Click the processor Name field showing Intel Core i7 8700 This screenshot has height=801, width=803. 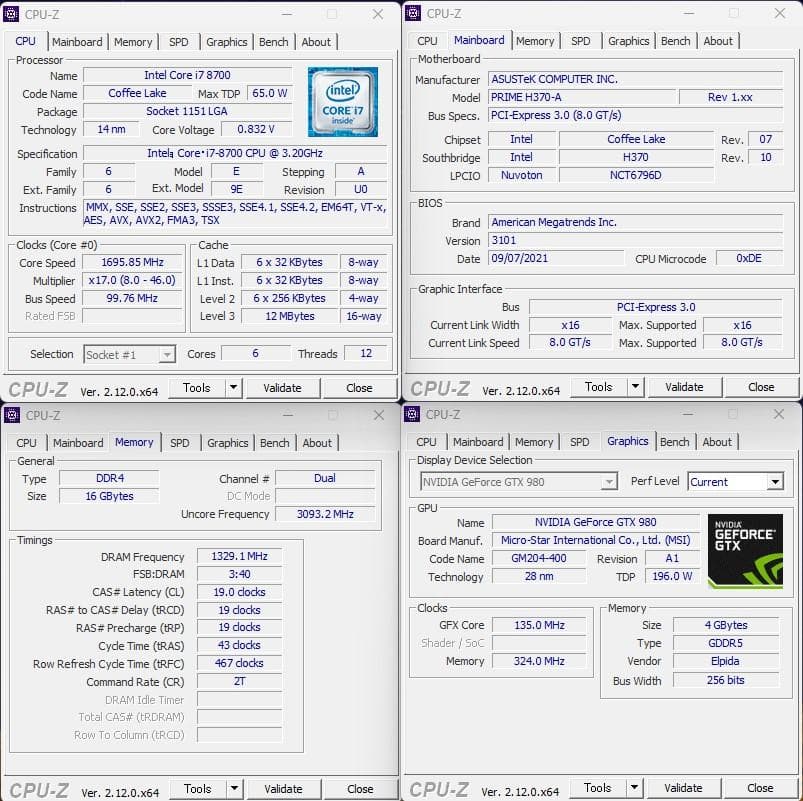pos(187,74)
